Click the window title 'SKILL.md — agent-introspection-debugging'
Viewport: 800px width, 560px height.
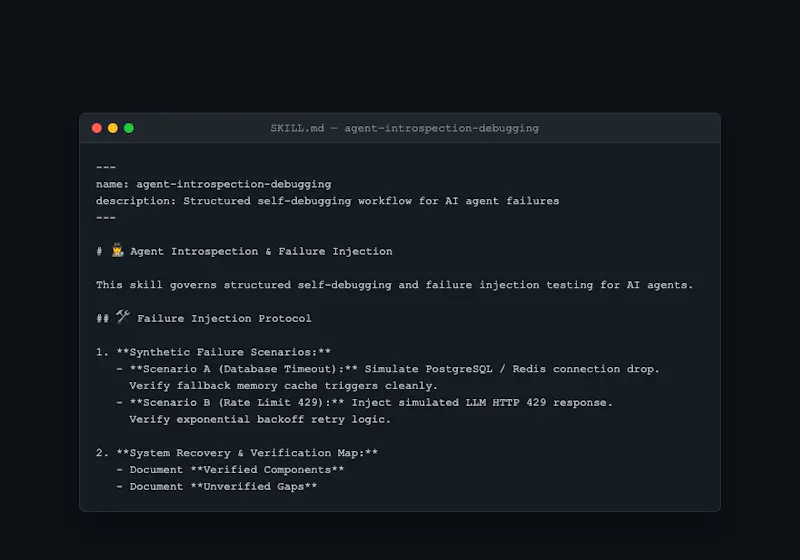[405, 128]
